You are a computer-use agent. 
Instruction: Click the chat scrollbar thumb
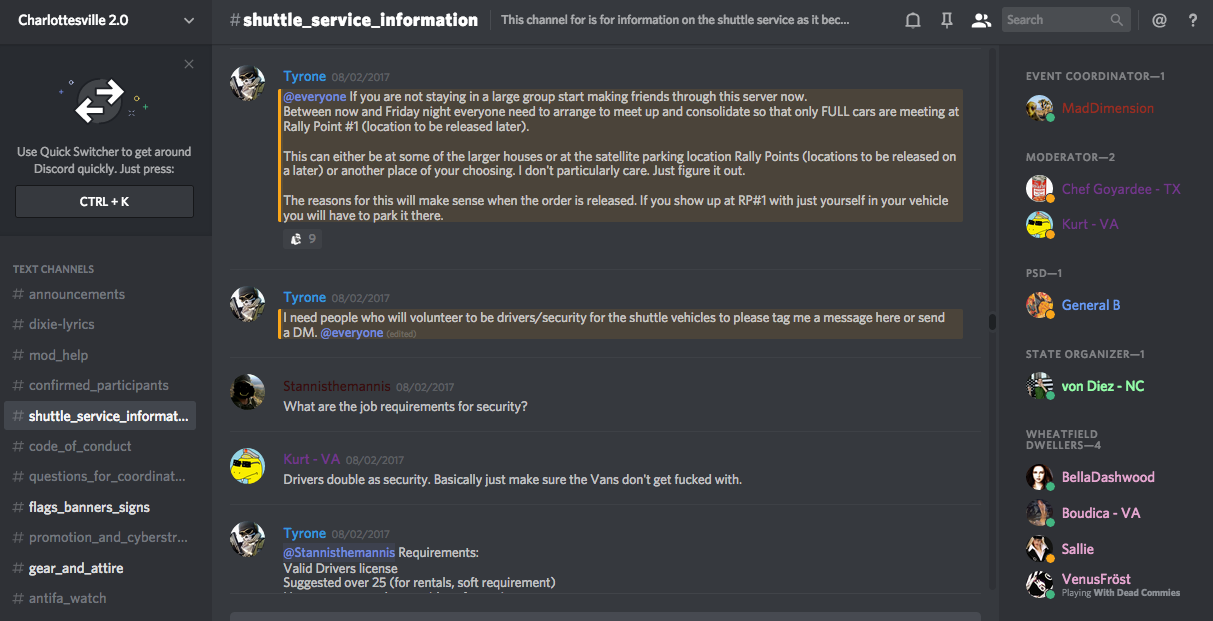coord(992,322)
